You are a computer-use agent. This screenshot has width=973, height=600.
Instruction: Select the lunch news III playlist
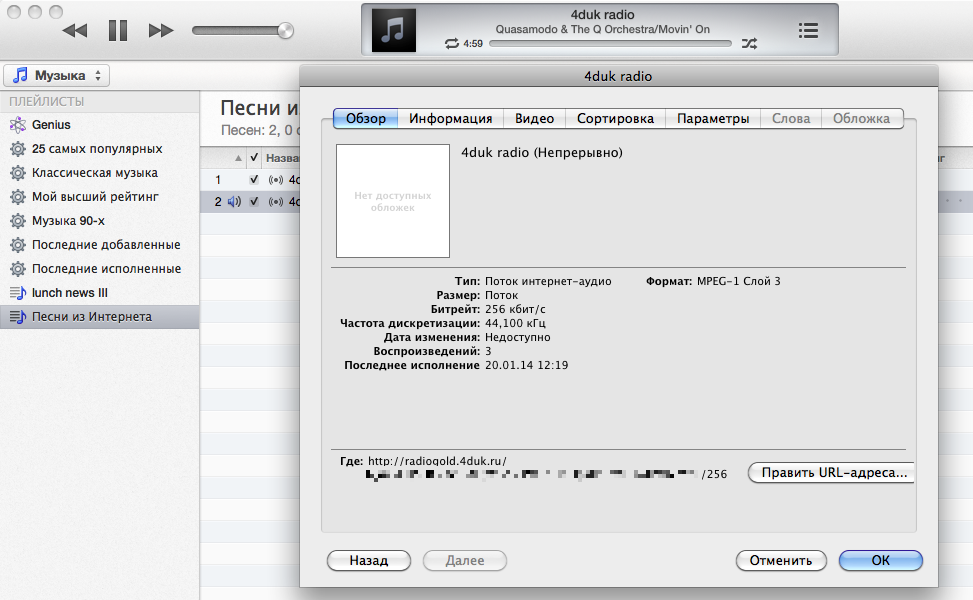69,293
